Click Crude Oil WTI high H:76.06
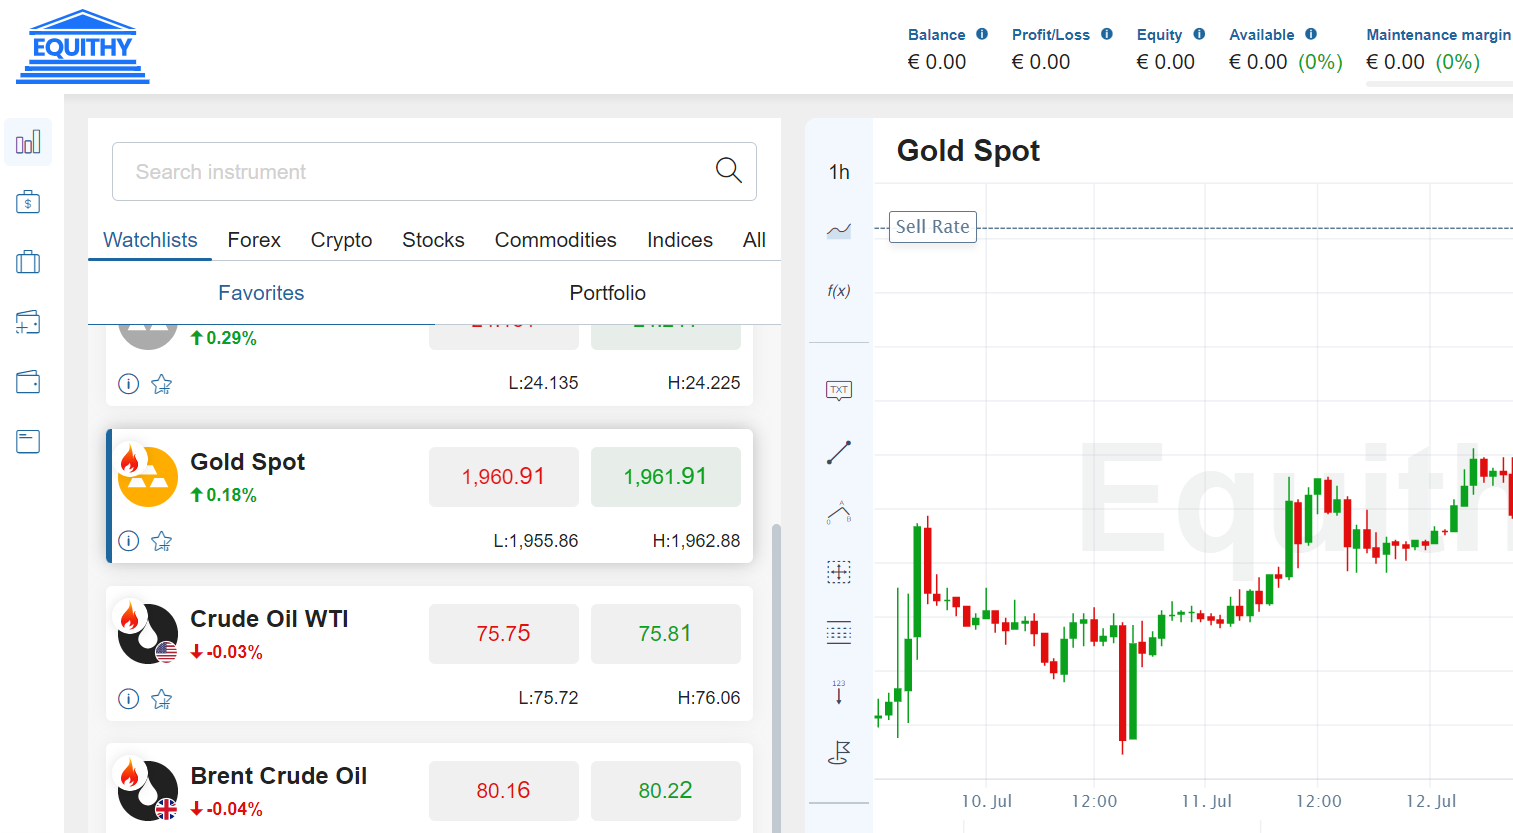The image size is (1513, 833). coord(709,698)
